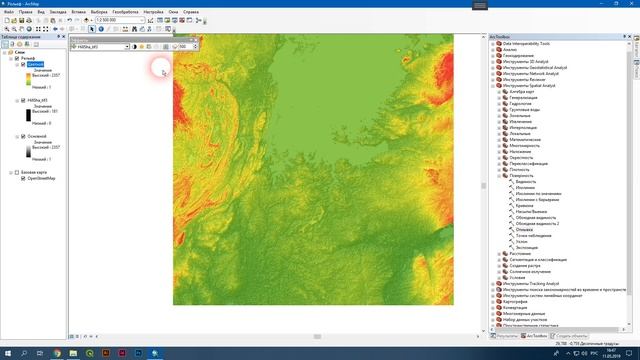Click the Цветной layer color ramp legend
The width and height of the screenshot is (640, 360).
pyautogui.click(x=28, y=79)
